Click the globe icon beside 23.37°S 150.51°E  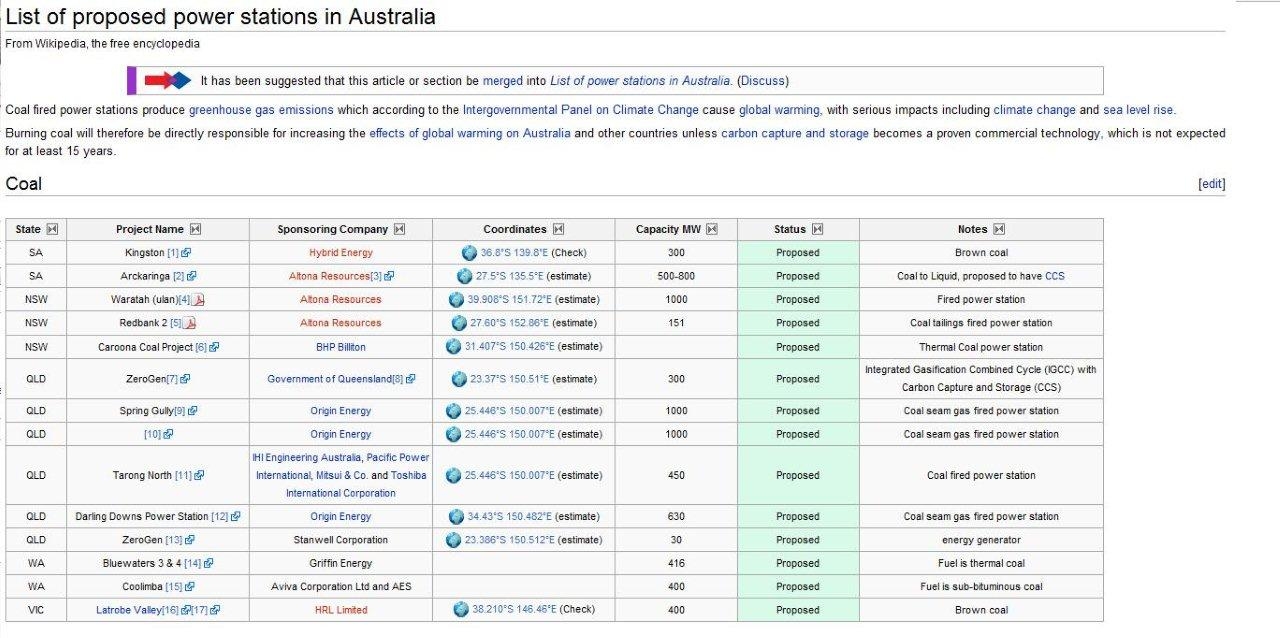pyautogui.click(x=460, y=379)
